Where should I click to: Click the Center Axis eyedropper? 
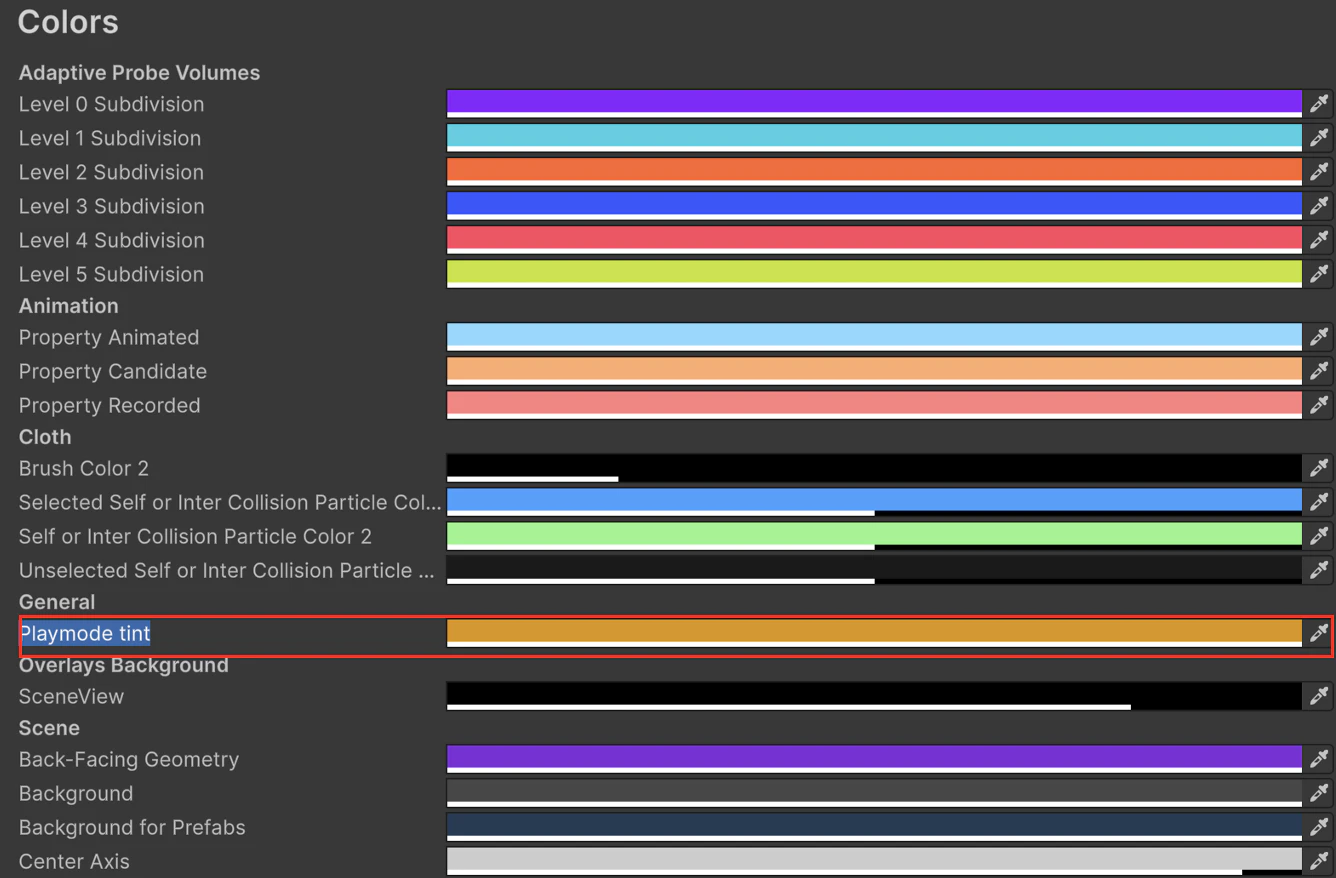click(x=1319, y=861)
